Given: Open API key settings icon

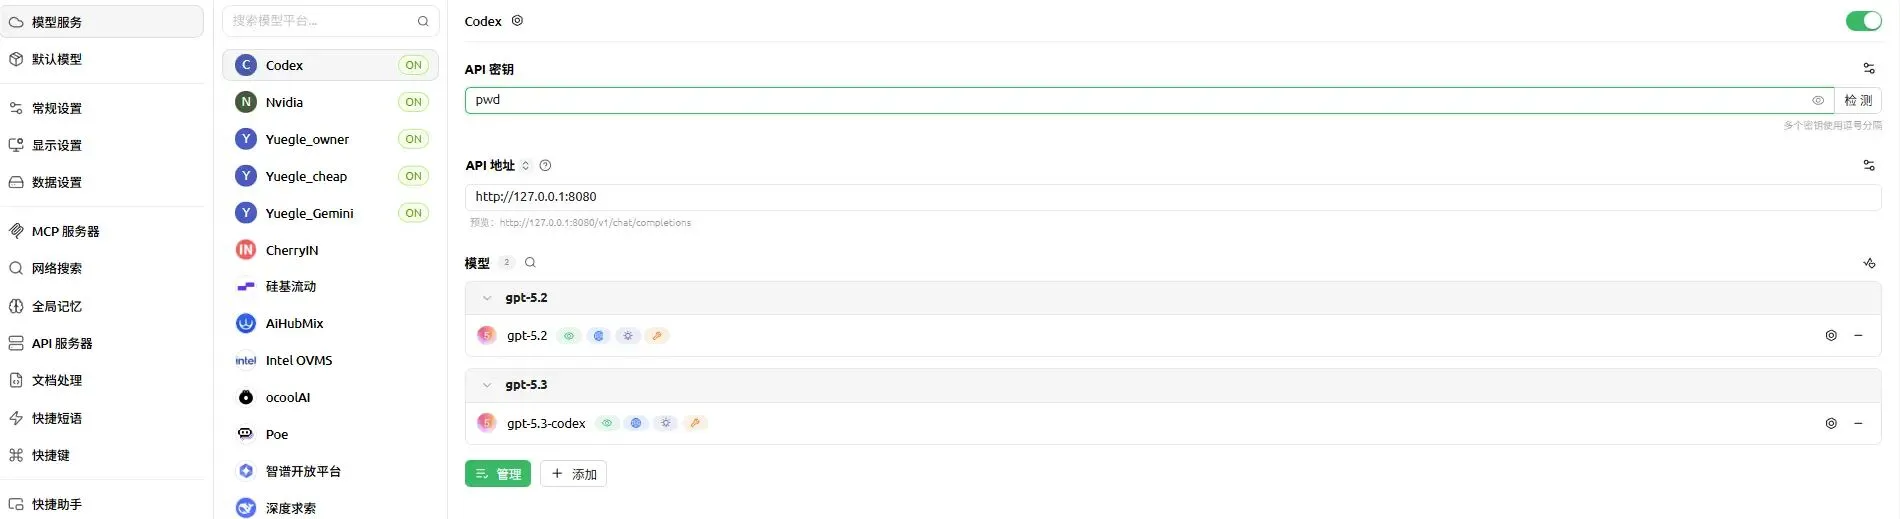Looking at the screenshot, I should coord(1868,69).
